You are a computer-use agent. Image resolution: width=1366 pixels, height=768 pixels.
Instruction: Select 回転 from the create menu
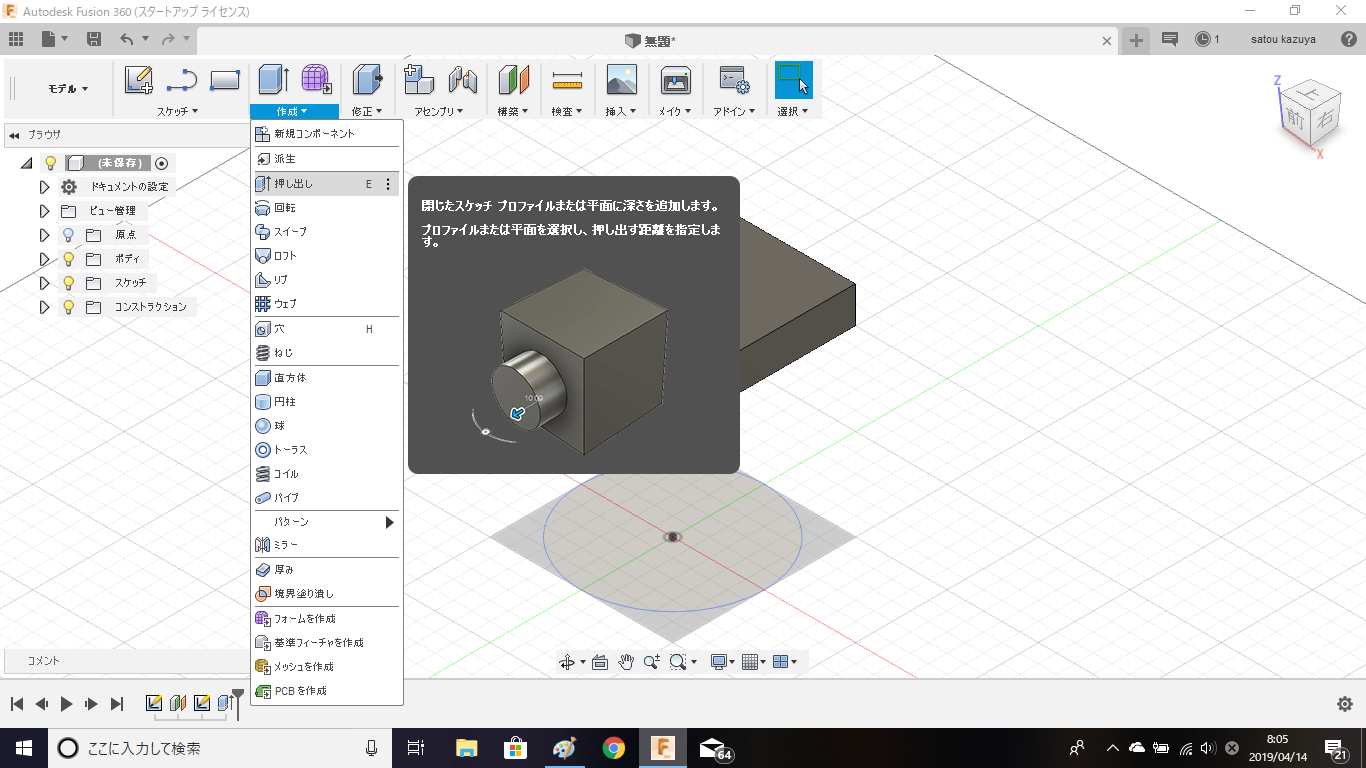point(326,208)
